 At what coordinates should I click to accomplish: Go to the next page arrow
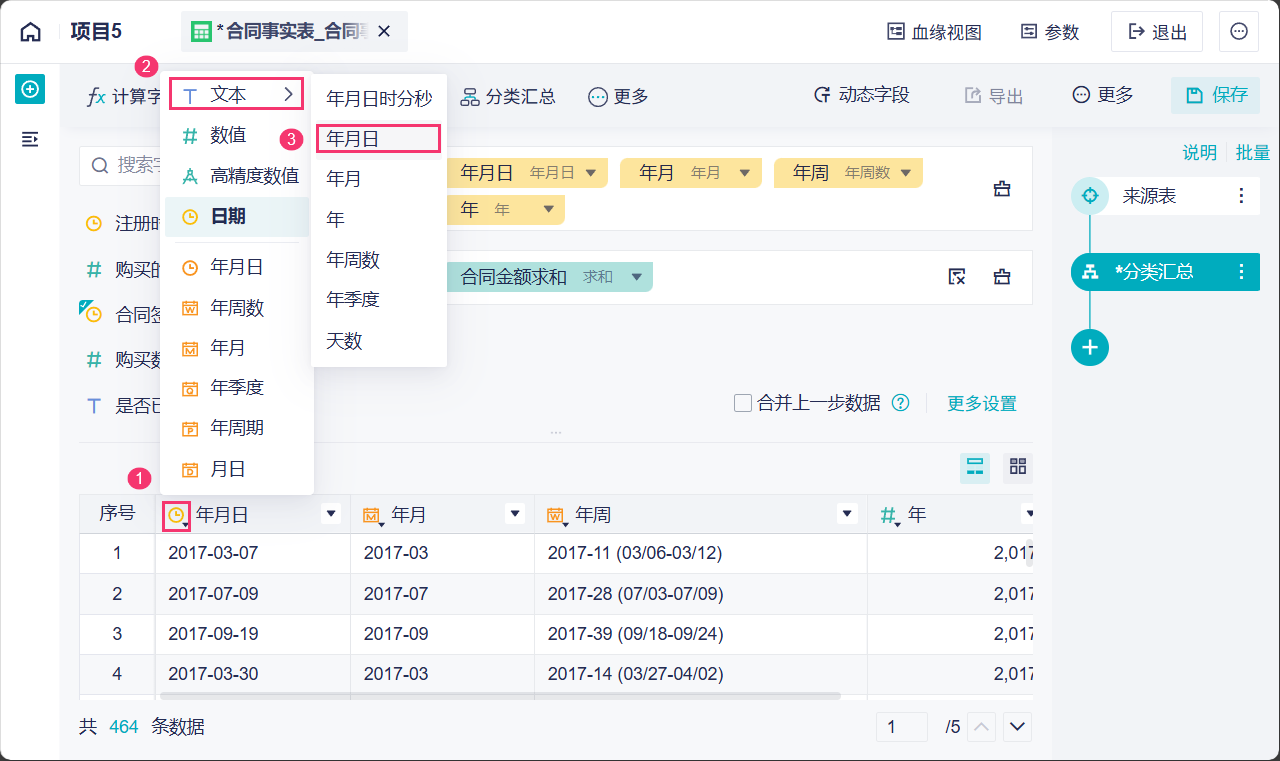pyautogui.click(x=1018, y=727)
